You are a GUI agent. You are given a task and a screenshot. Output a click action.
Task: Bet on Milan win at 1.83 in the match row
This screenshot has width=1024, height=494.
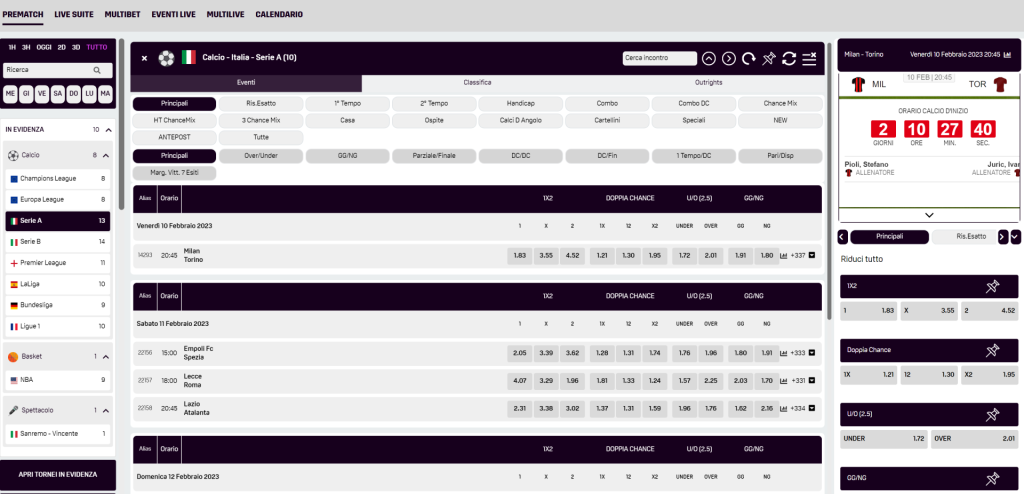(520, 255)
